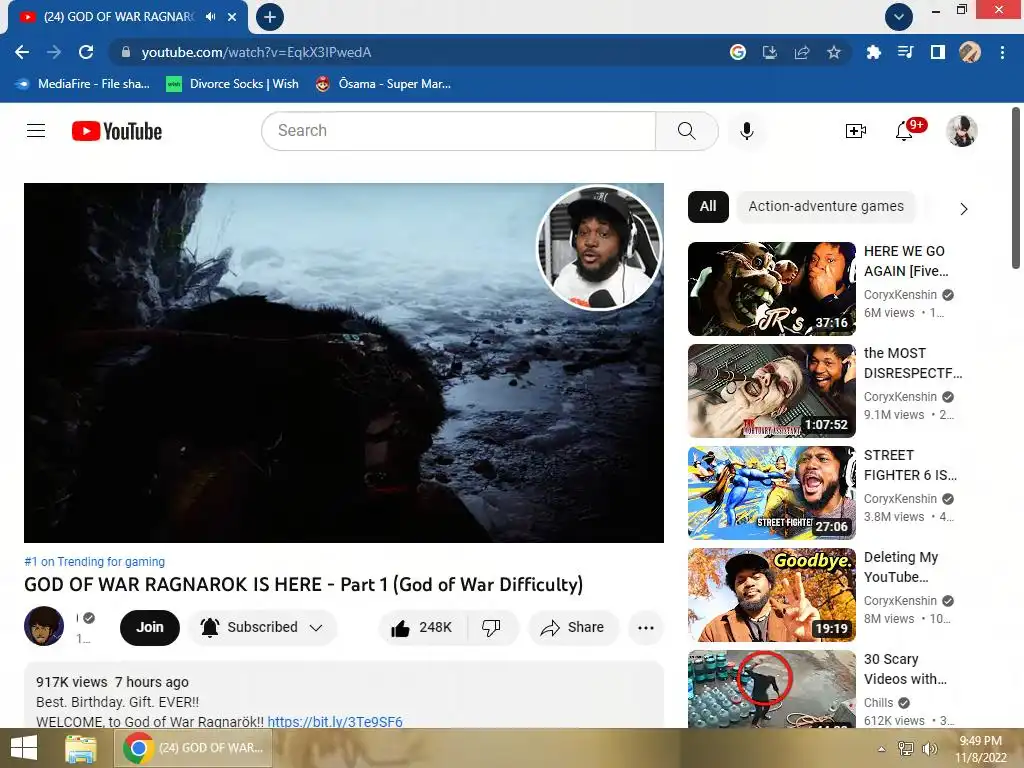
Task: Open Windows Start menu
Action: coord(24,748)
